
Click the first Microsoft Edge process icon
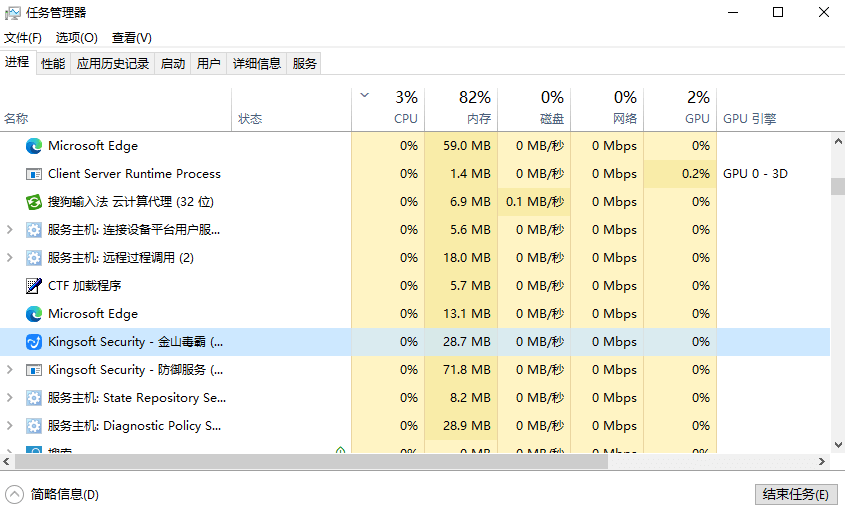(34, 146)
